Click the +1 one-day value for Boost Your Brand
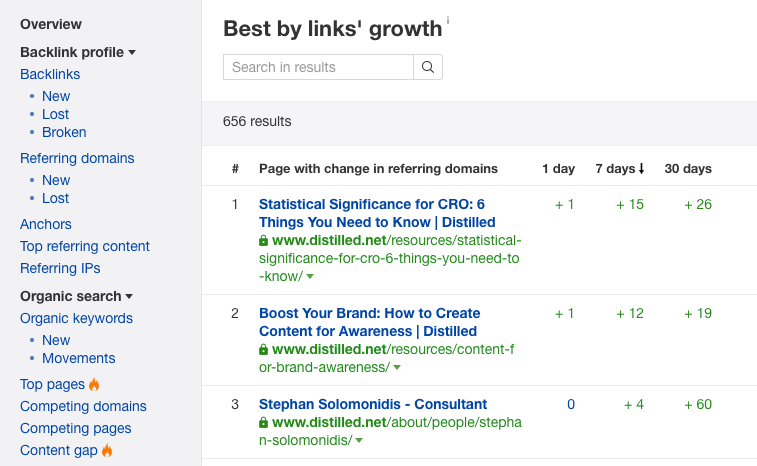Image resolution: width=757 pixels, height=466 pixels. click(x=564, y=314)
